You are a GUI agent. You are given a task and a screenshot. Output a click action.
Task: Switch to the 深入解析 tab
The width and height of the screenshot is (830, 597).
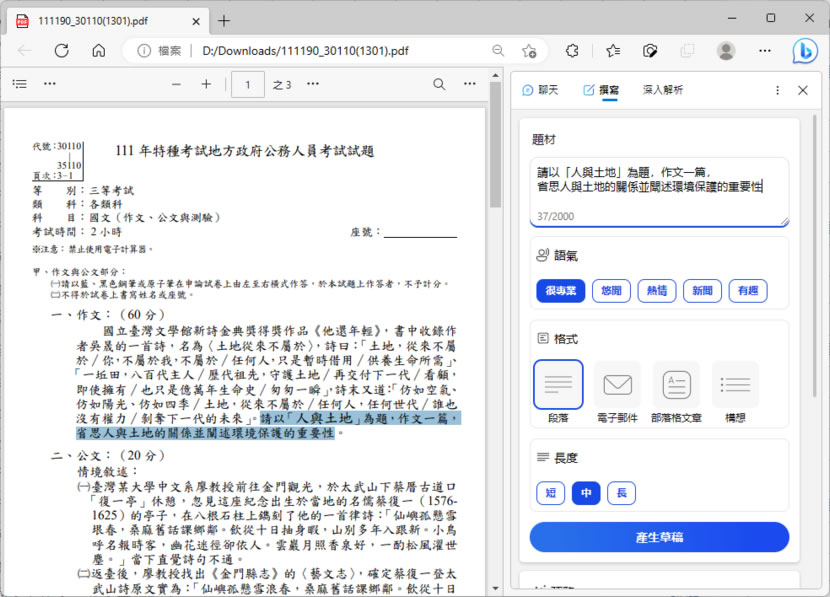tap(663, 90)
